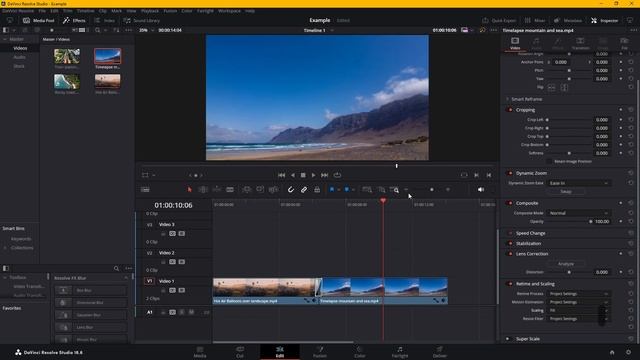The width and height of the screenshot is (640, 360).
Task: Pick the Blade Edit Mode tool
Action: [x=230, y=189]
